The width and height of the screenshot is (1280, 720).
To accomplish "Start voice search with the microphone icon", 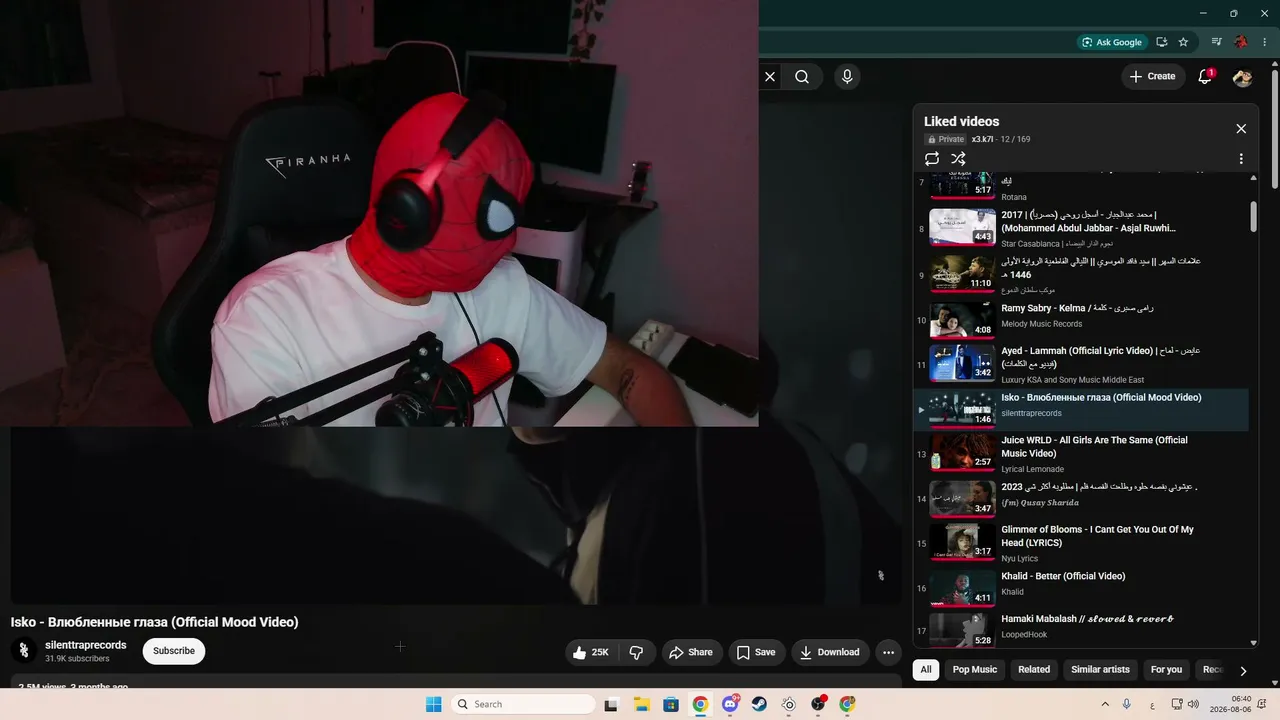I will (x=847, y=76).
